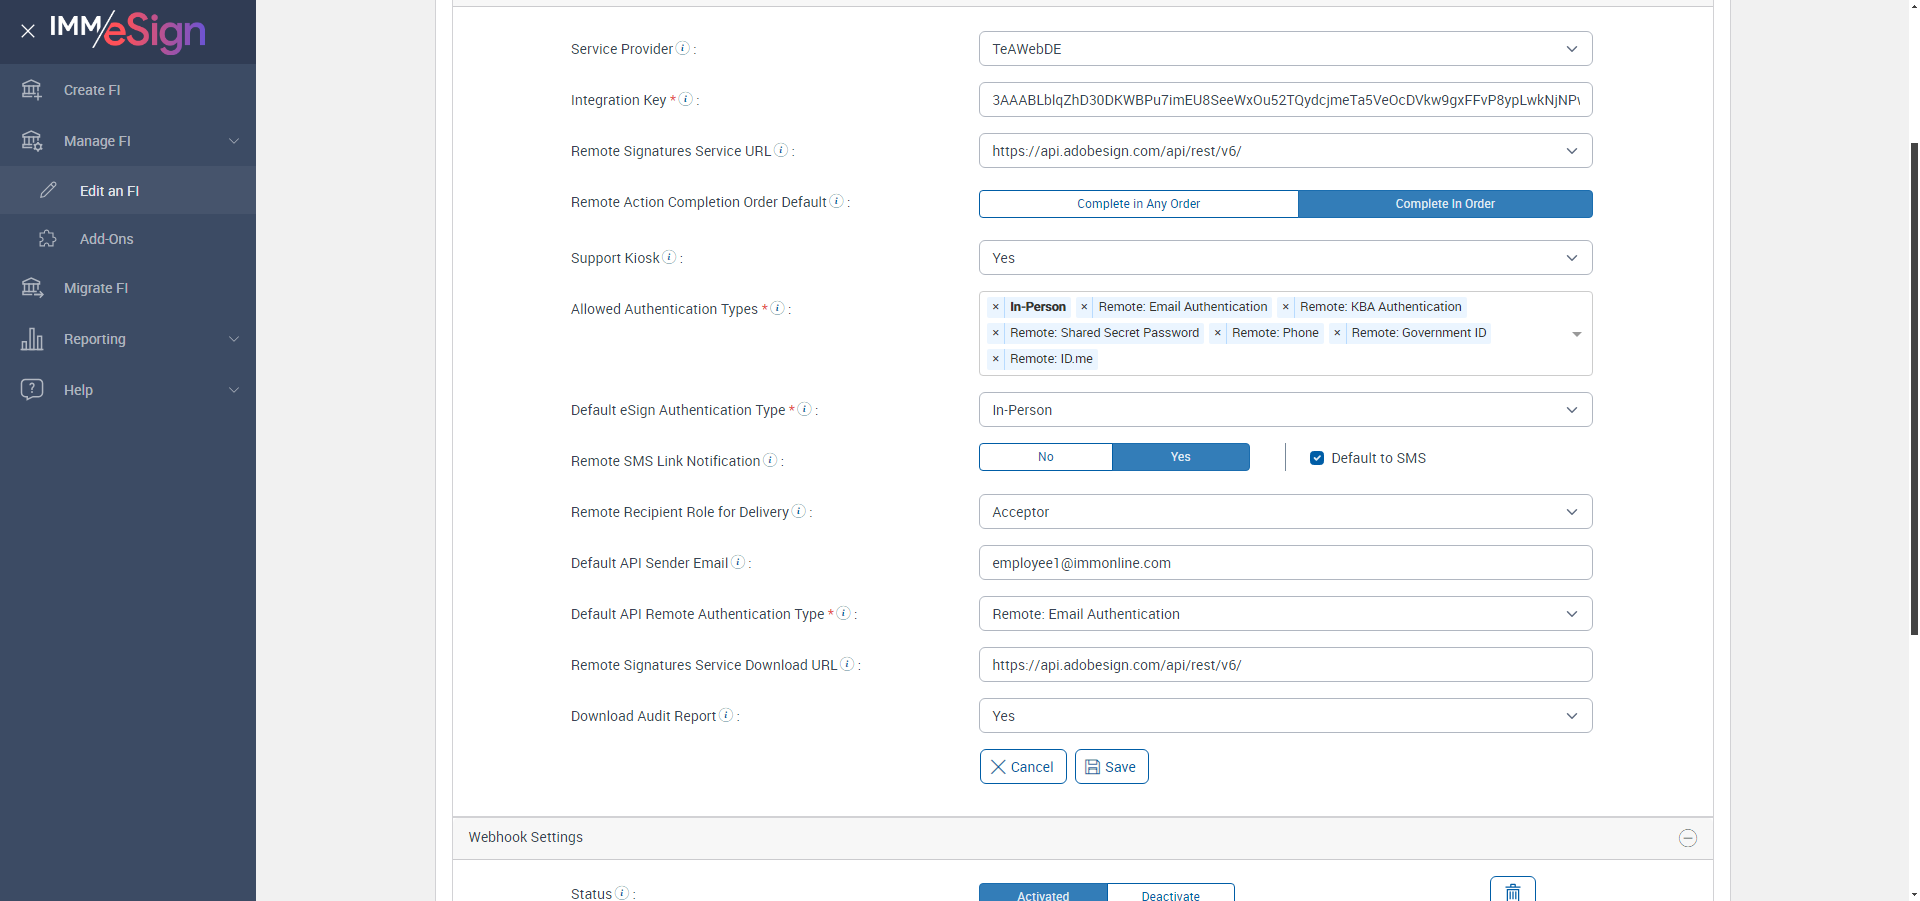Viewport: 1920px width, 901px height.
Task: Show info for Remote SMS Link Notification
Action: pos(770,460)
